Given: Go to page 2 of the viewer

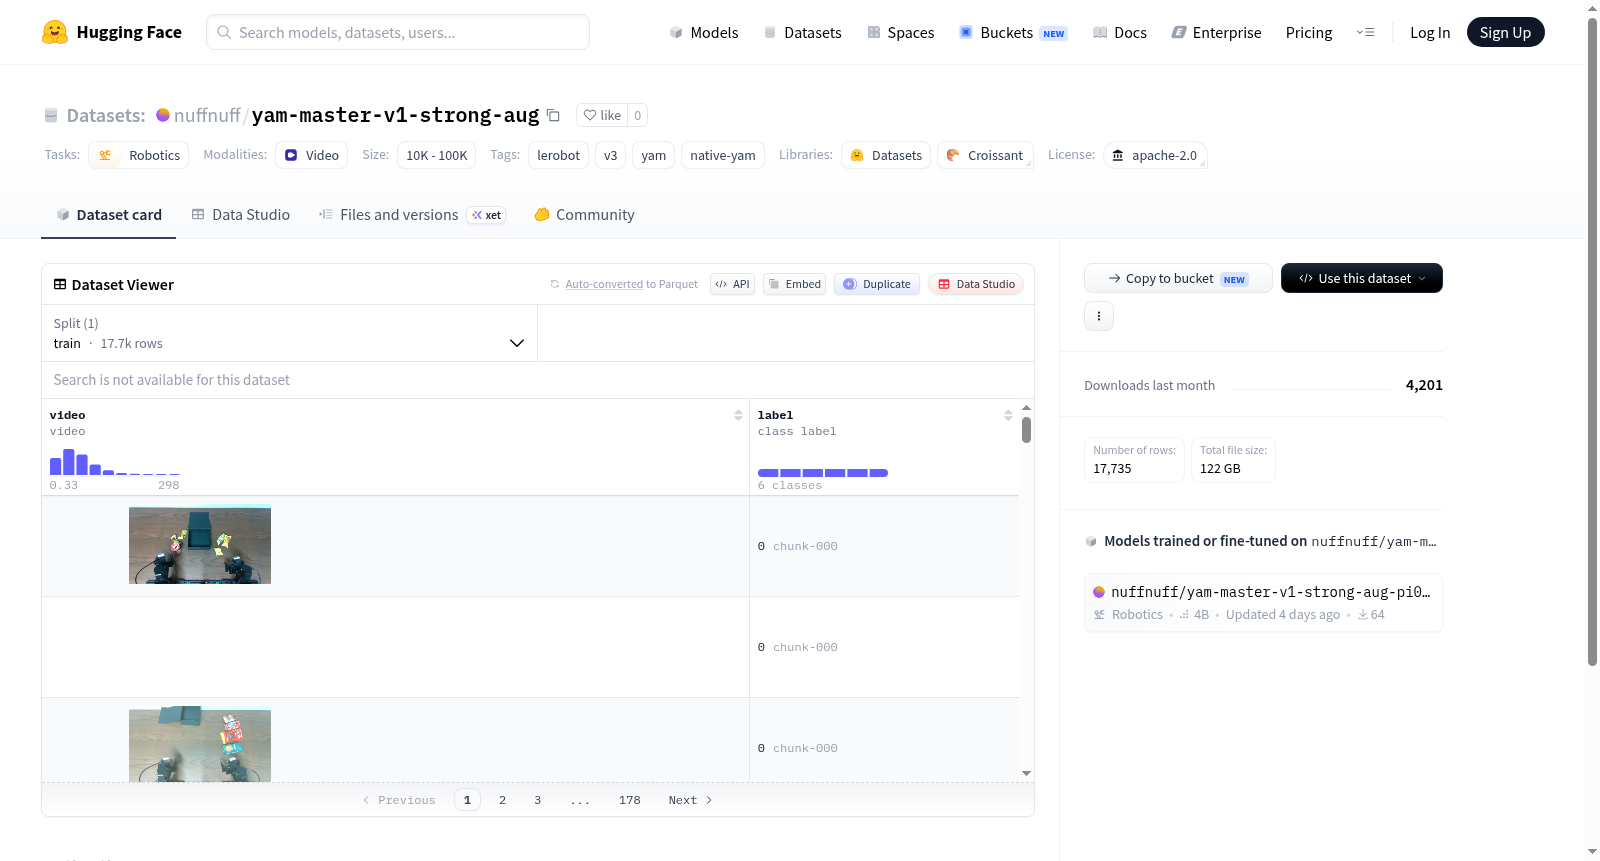Looking at the screenshot, I should click(x=502, y=800).
